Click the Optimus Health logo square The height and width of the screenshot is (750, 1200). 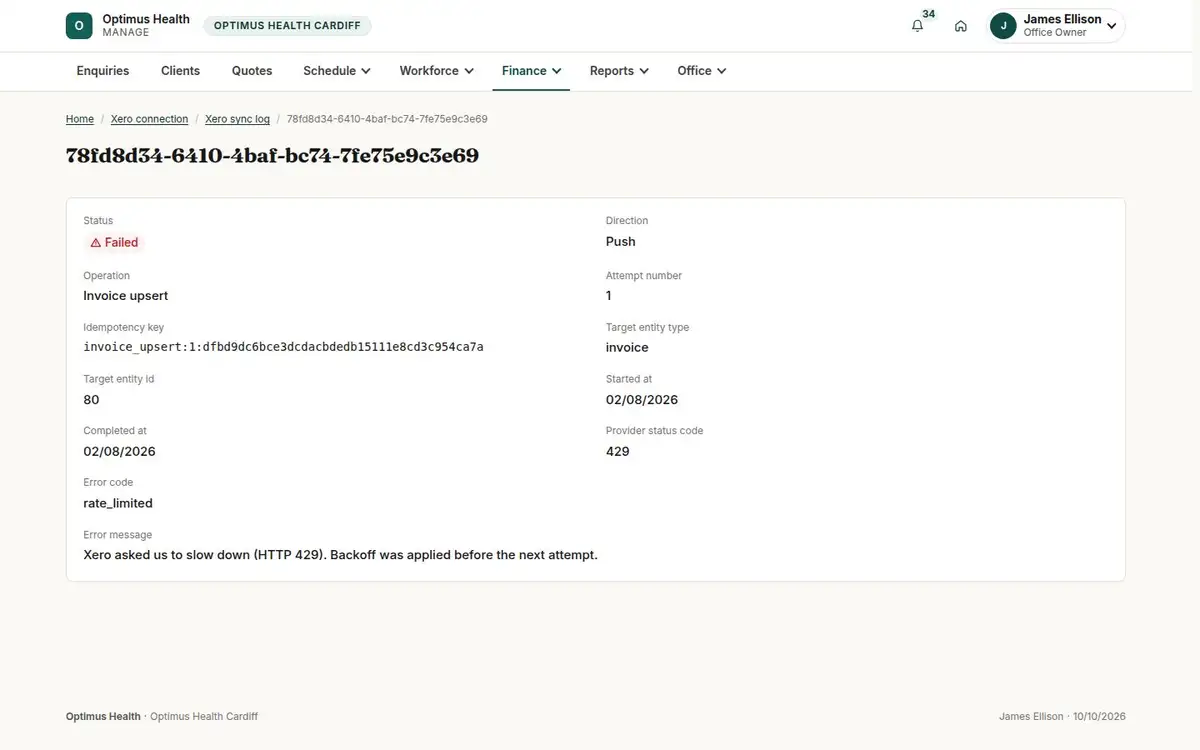pos(79,26)
